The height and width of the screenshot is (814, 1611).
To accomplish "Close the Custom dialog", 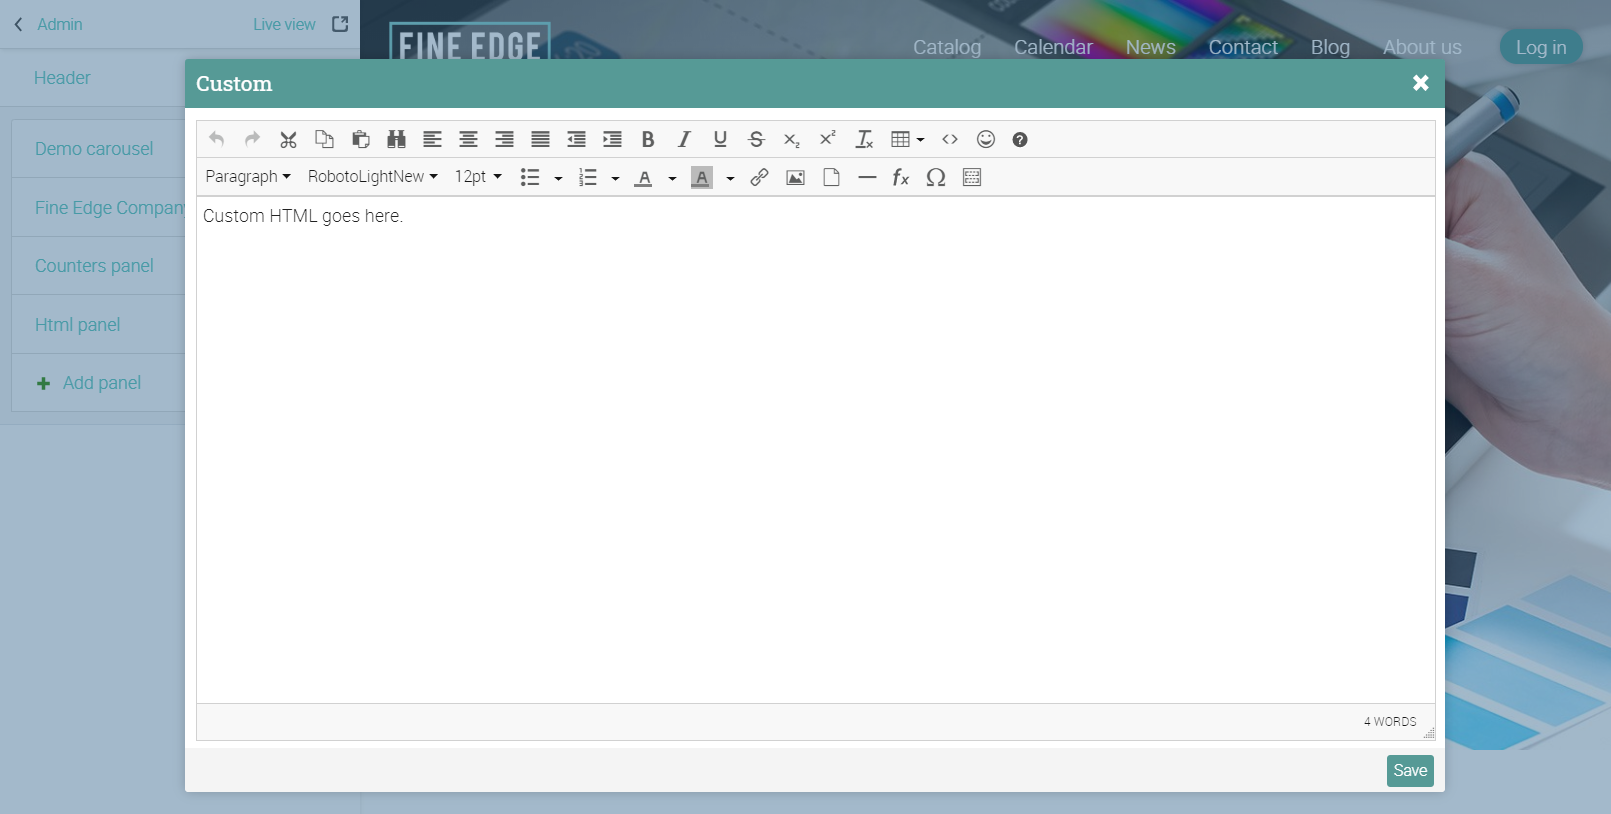I will (1421, 83).
